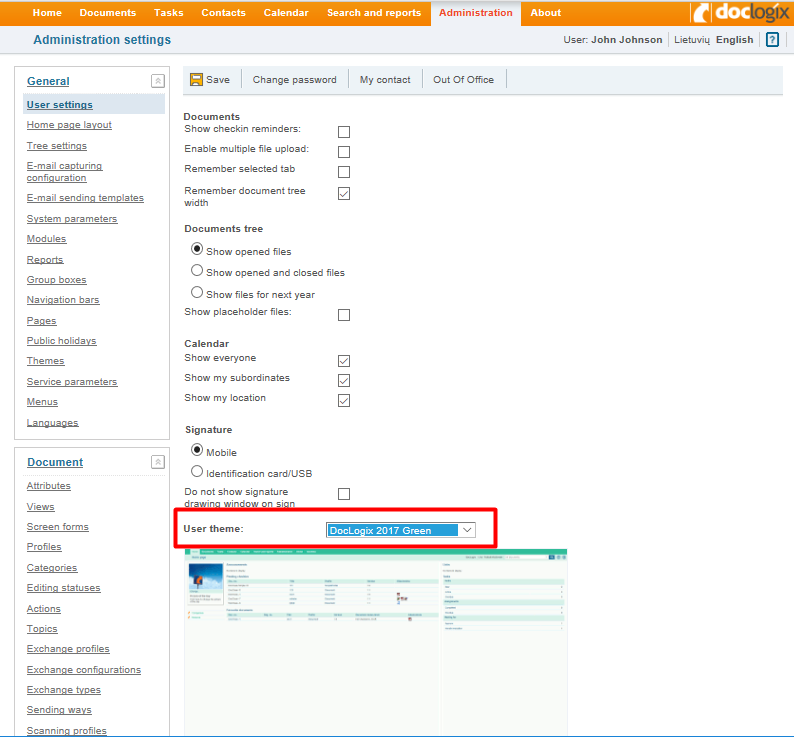Toggle Remember document tree width checkbox
This screenshot has width=794, height=737.
pos(344,193)
